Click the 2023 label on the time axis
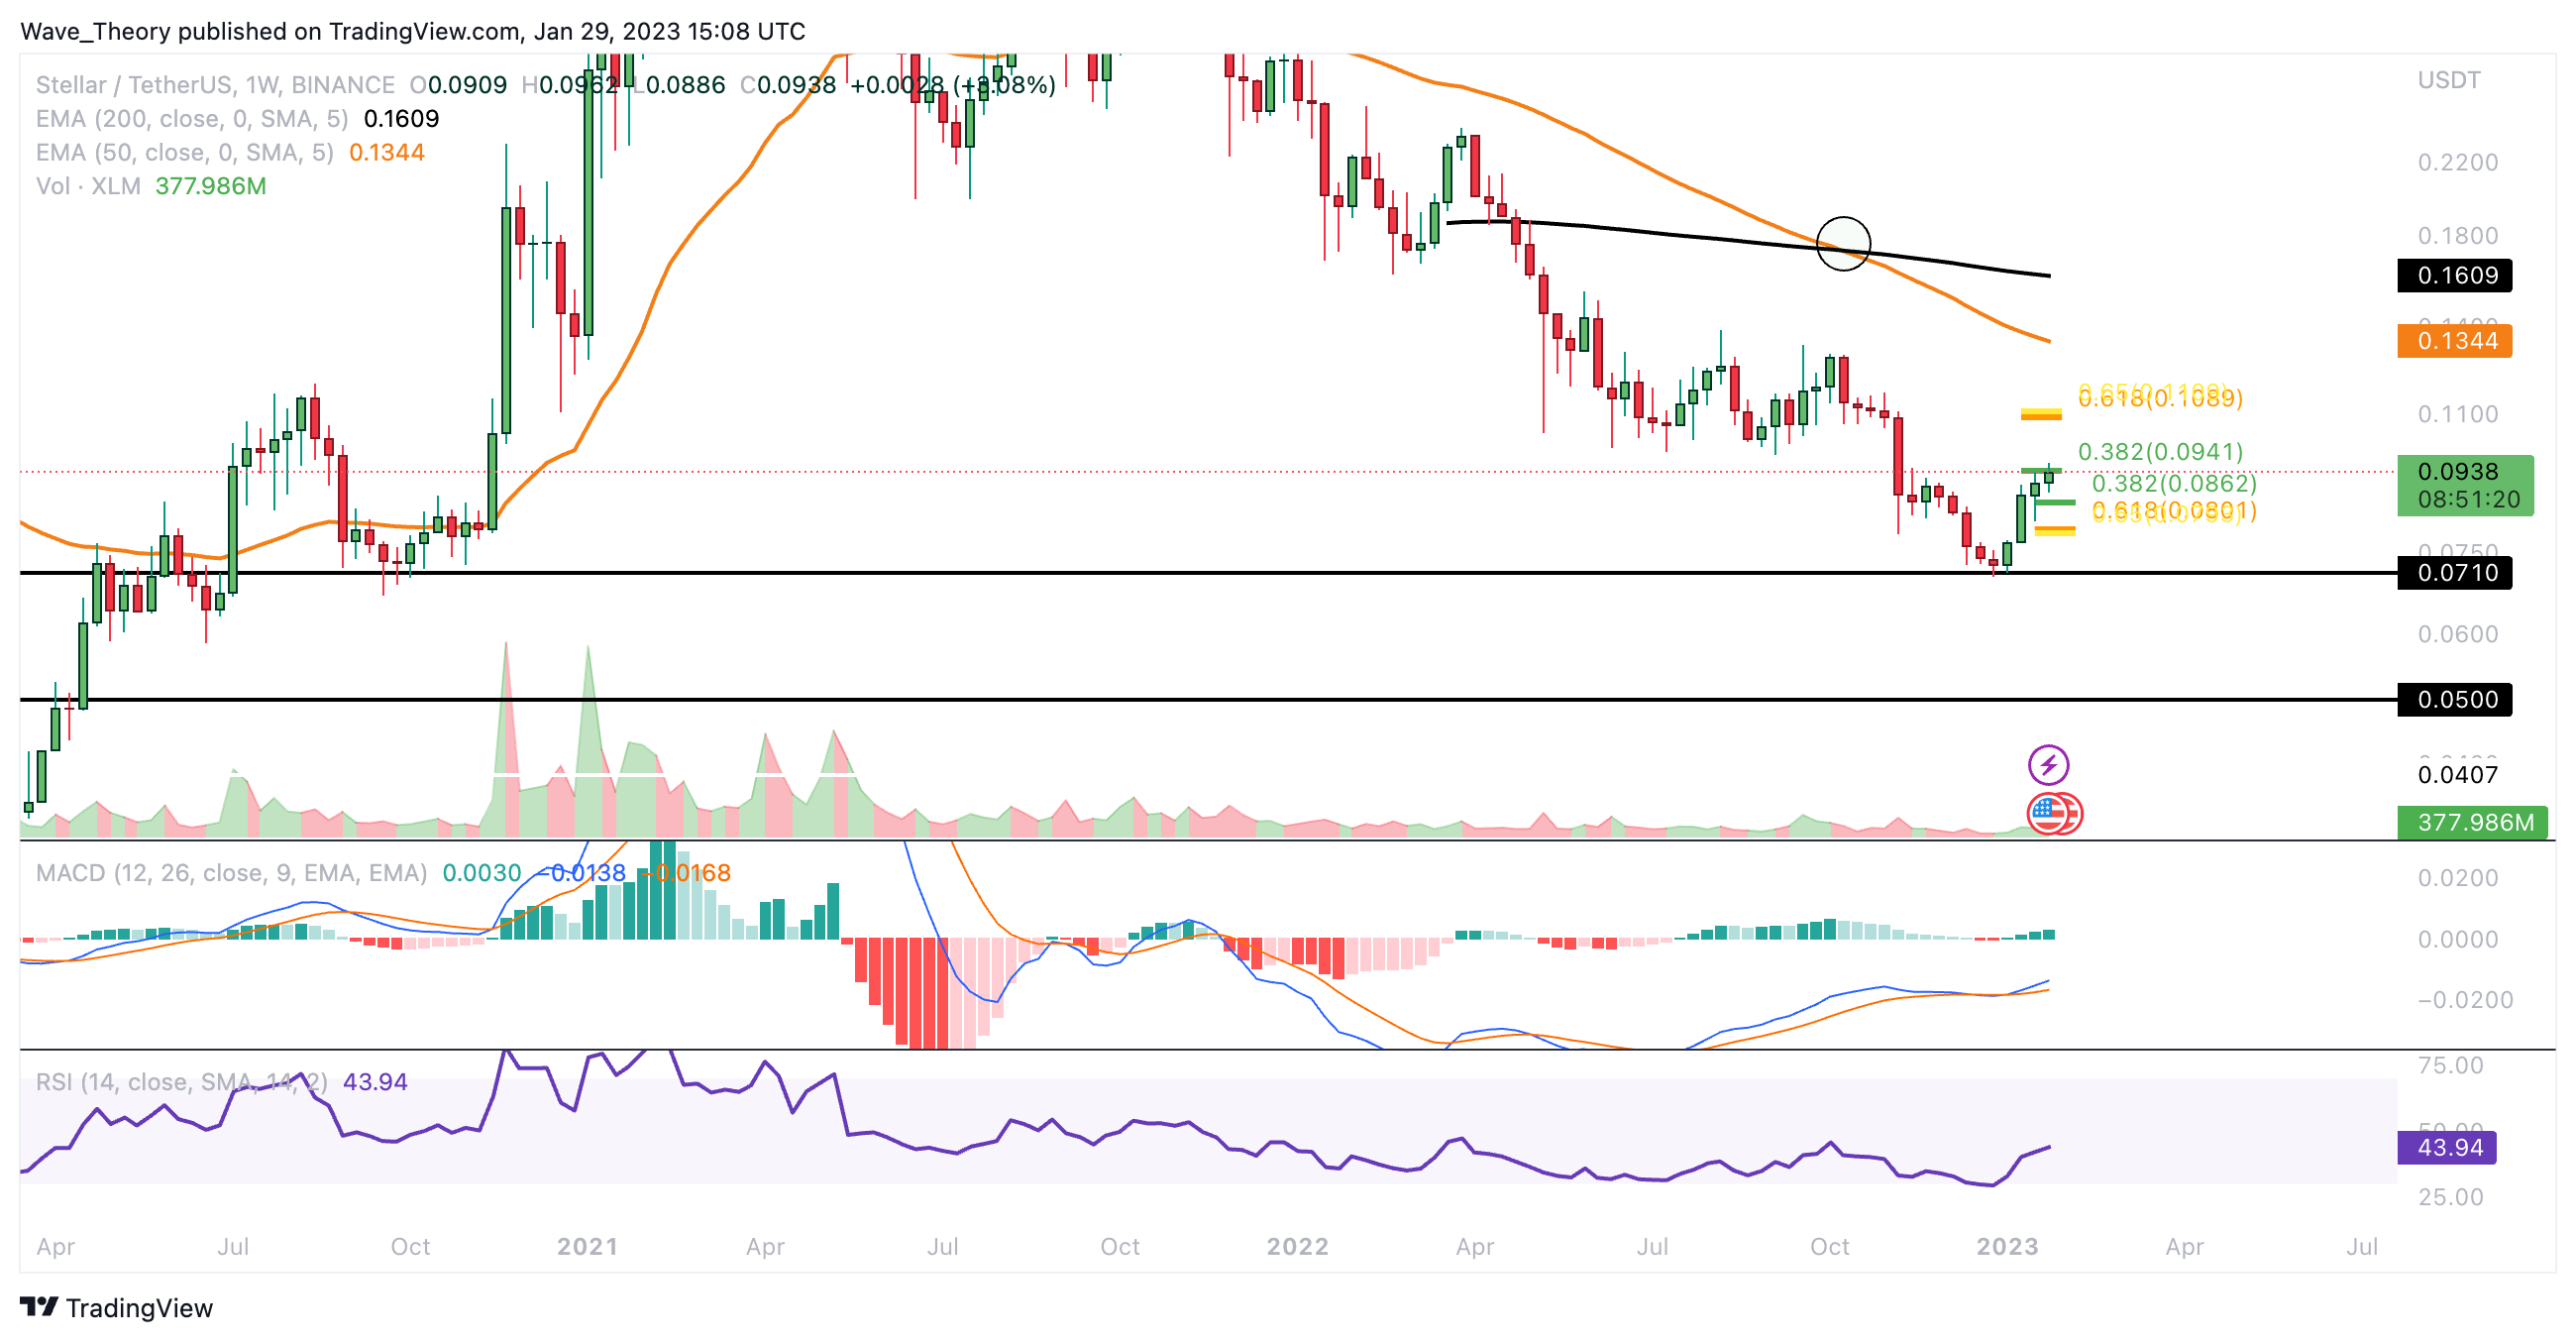 tap(2007, 1246)
